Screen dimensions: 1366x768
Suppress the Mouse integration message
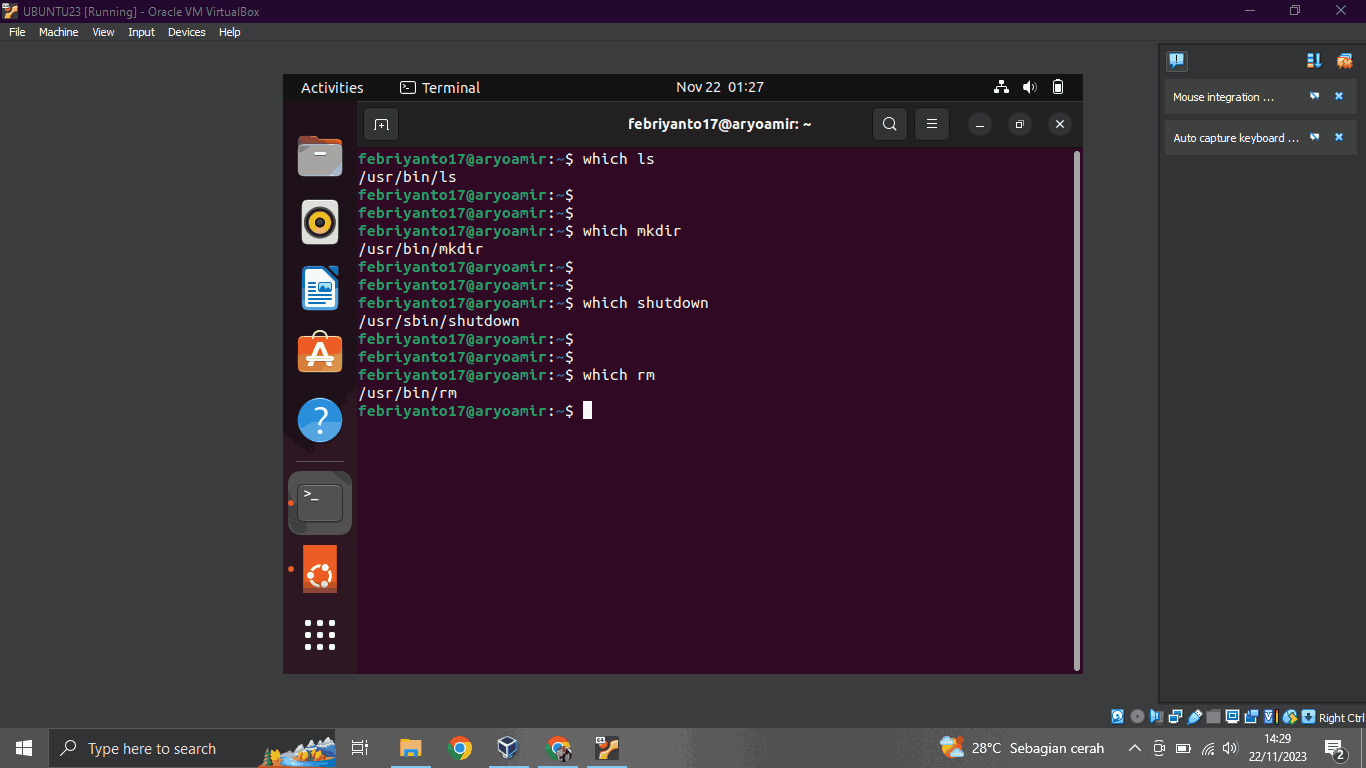pos(1315,97)
